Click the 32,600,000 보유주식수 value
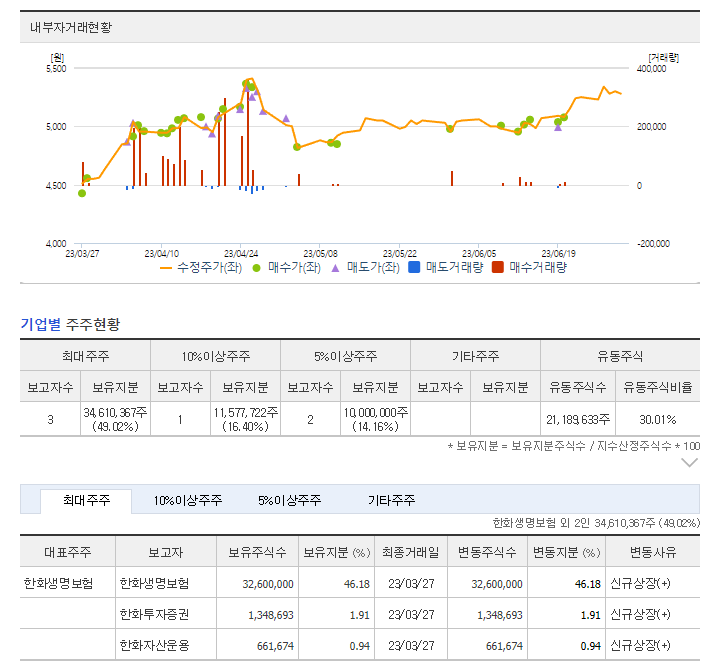Viewport: 715px width, 670px height. click(268, 584)
